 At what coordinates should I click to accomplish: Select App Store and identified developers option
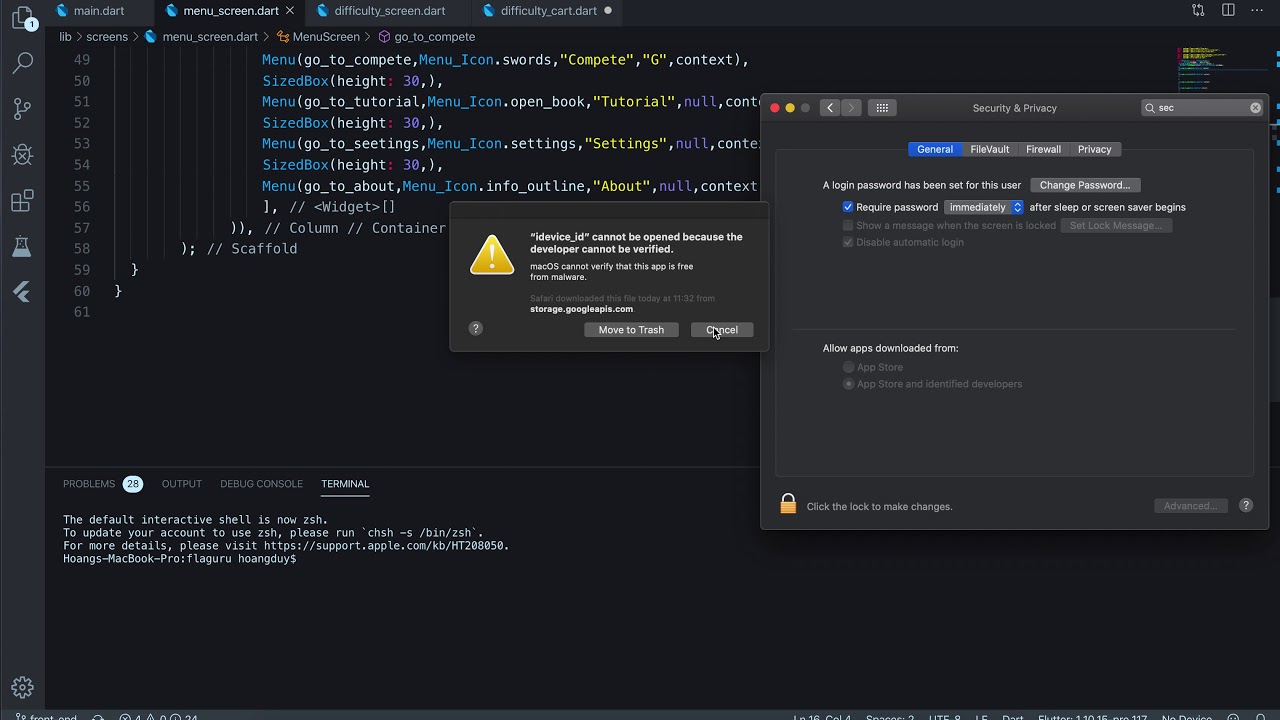pyautogui.click(x=849, y=384)
